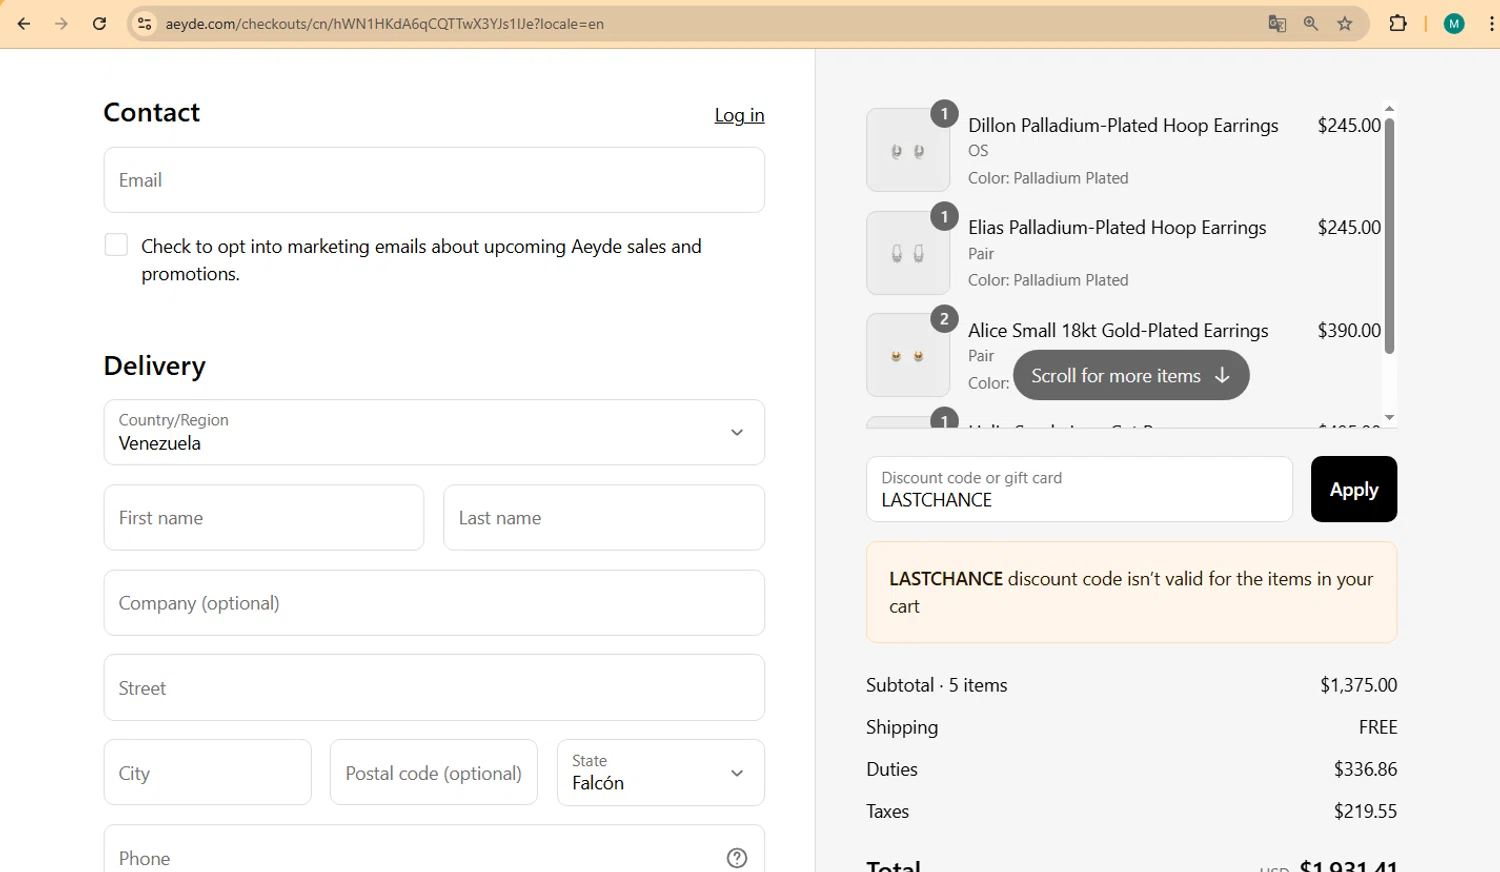This screenshot has height=872, width=1500.
Task: Click the quantity badge 2 on Alice earrings
Action: pos(944,319)
